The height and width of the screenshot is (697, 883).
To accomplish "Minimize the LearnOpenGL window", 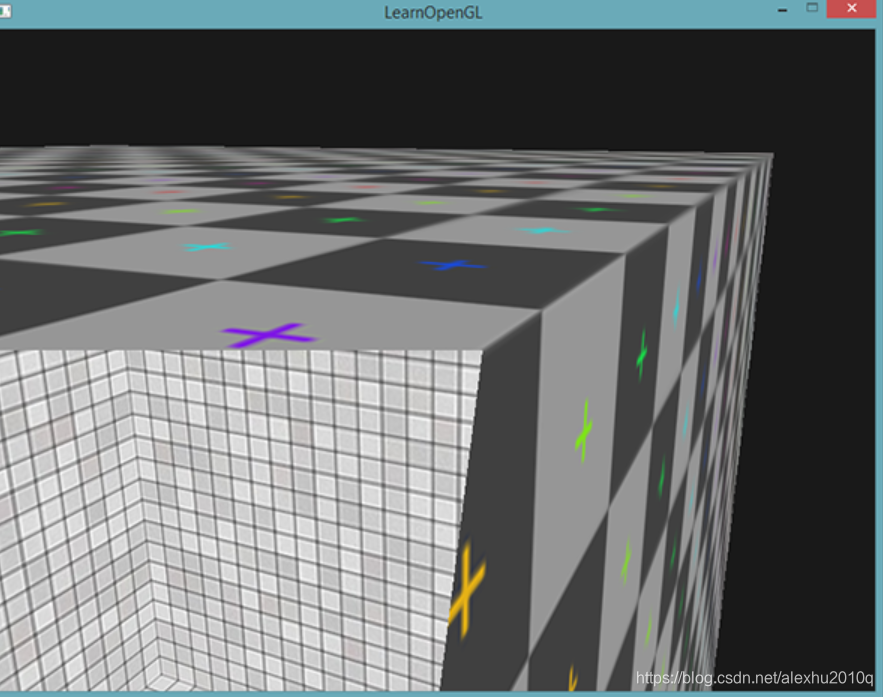I will 782,9.
